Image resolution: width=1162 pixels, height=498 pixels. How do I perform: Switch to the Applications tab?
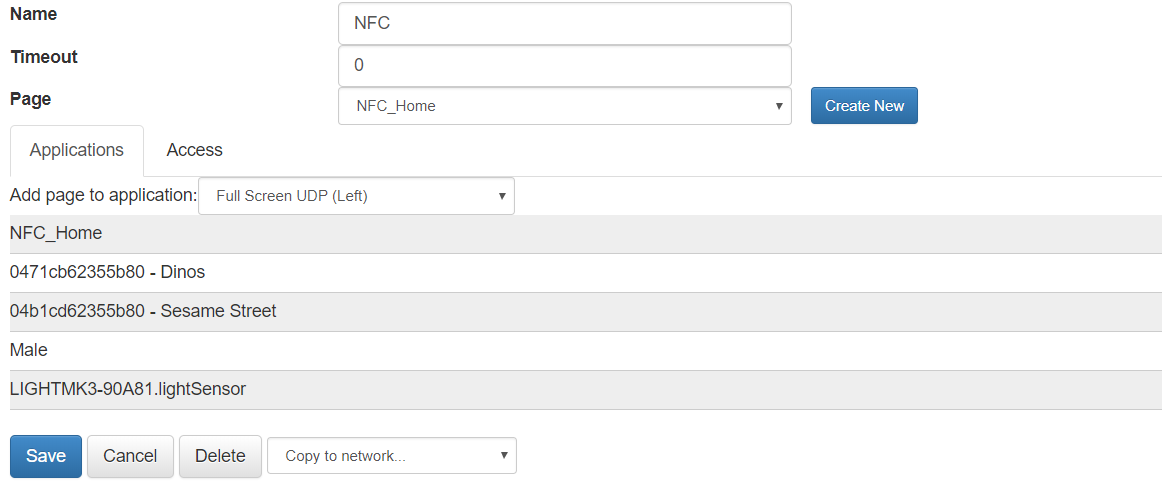coord(76,150)
